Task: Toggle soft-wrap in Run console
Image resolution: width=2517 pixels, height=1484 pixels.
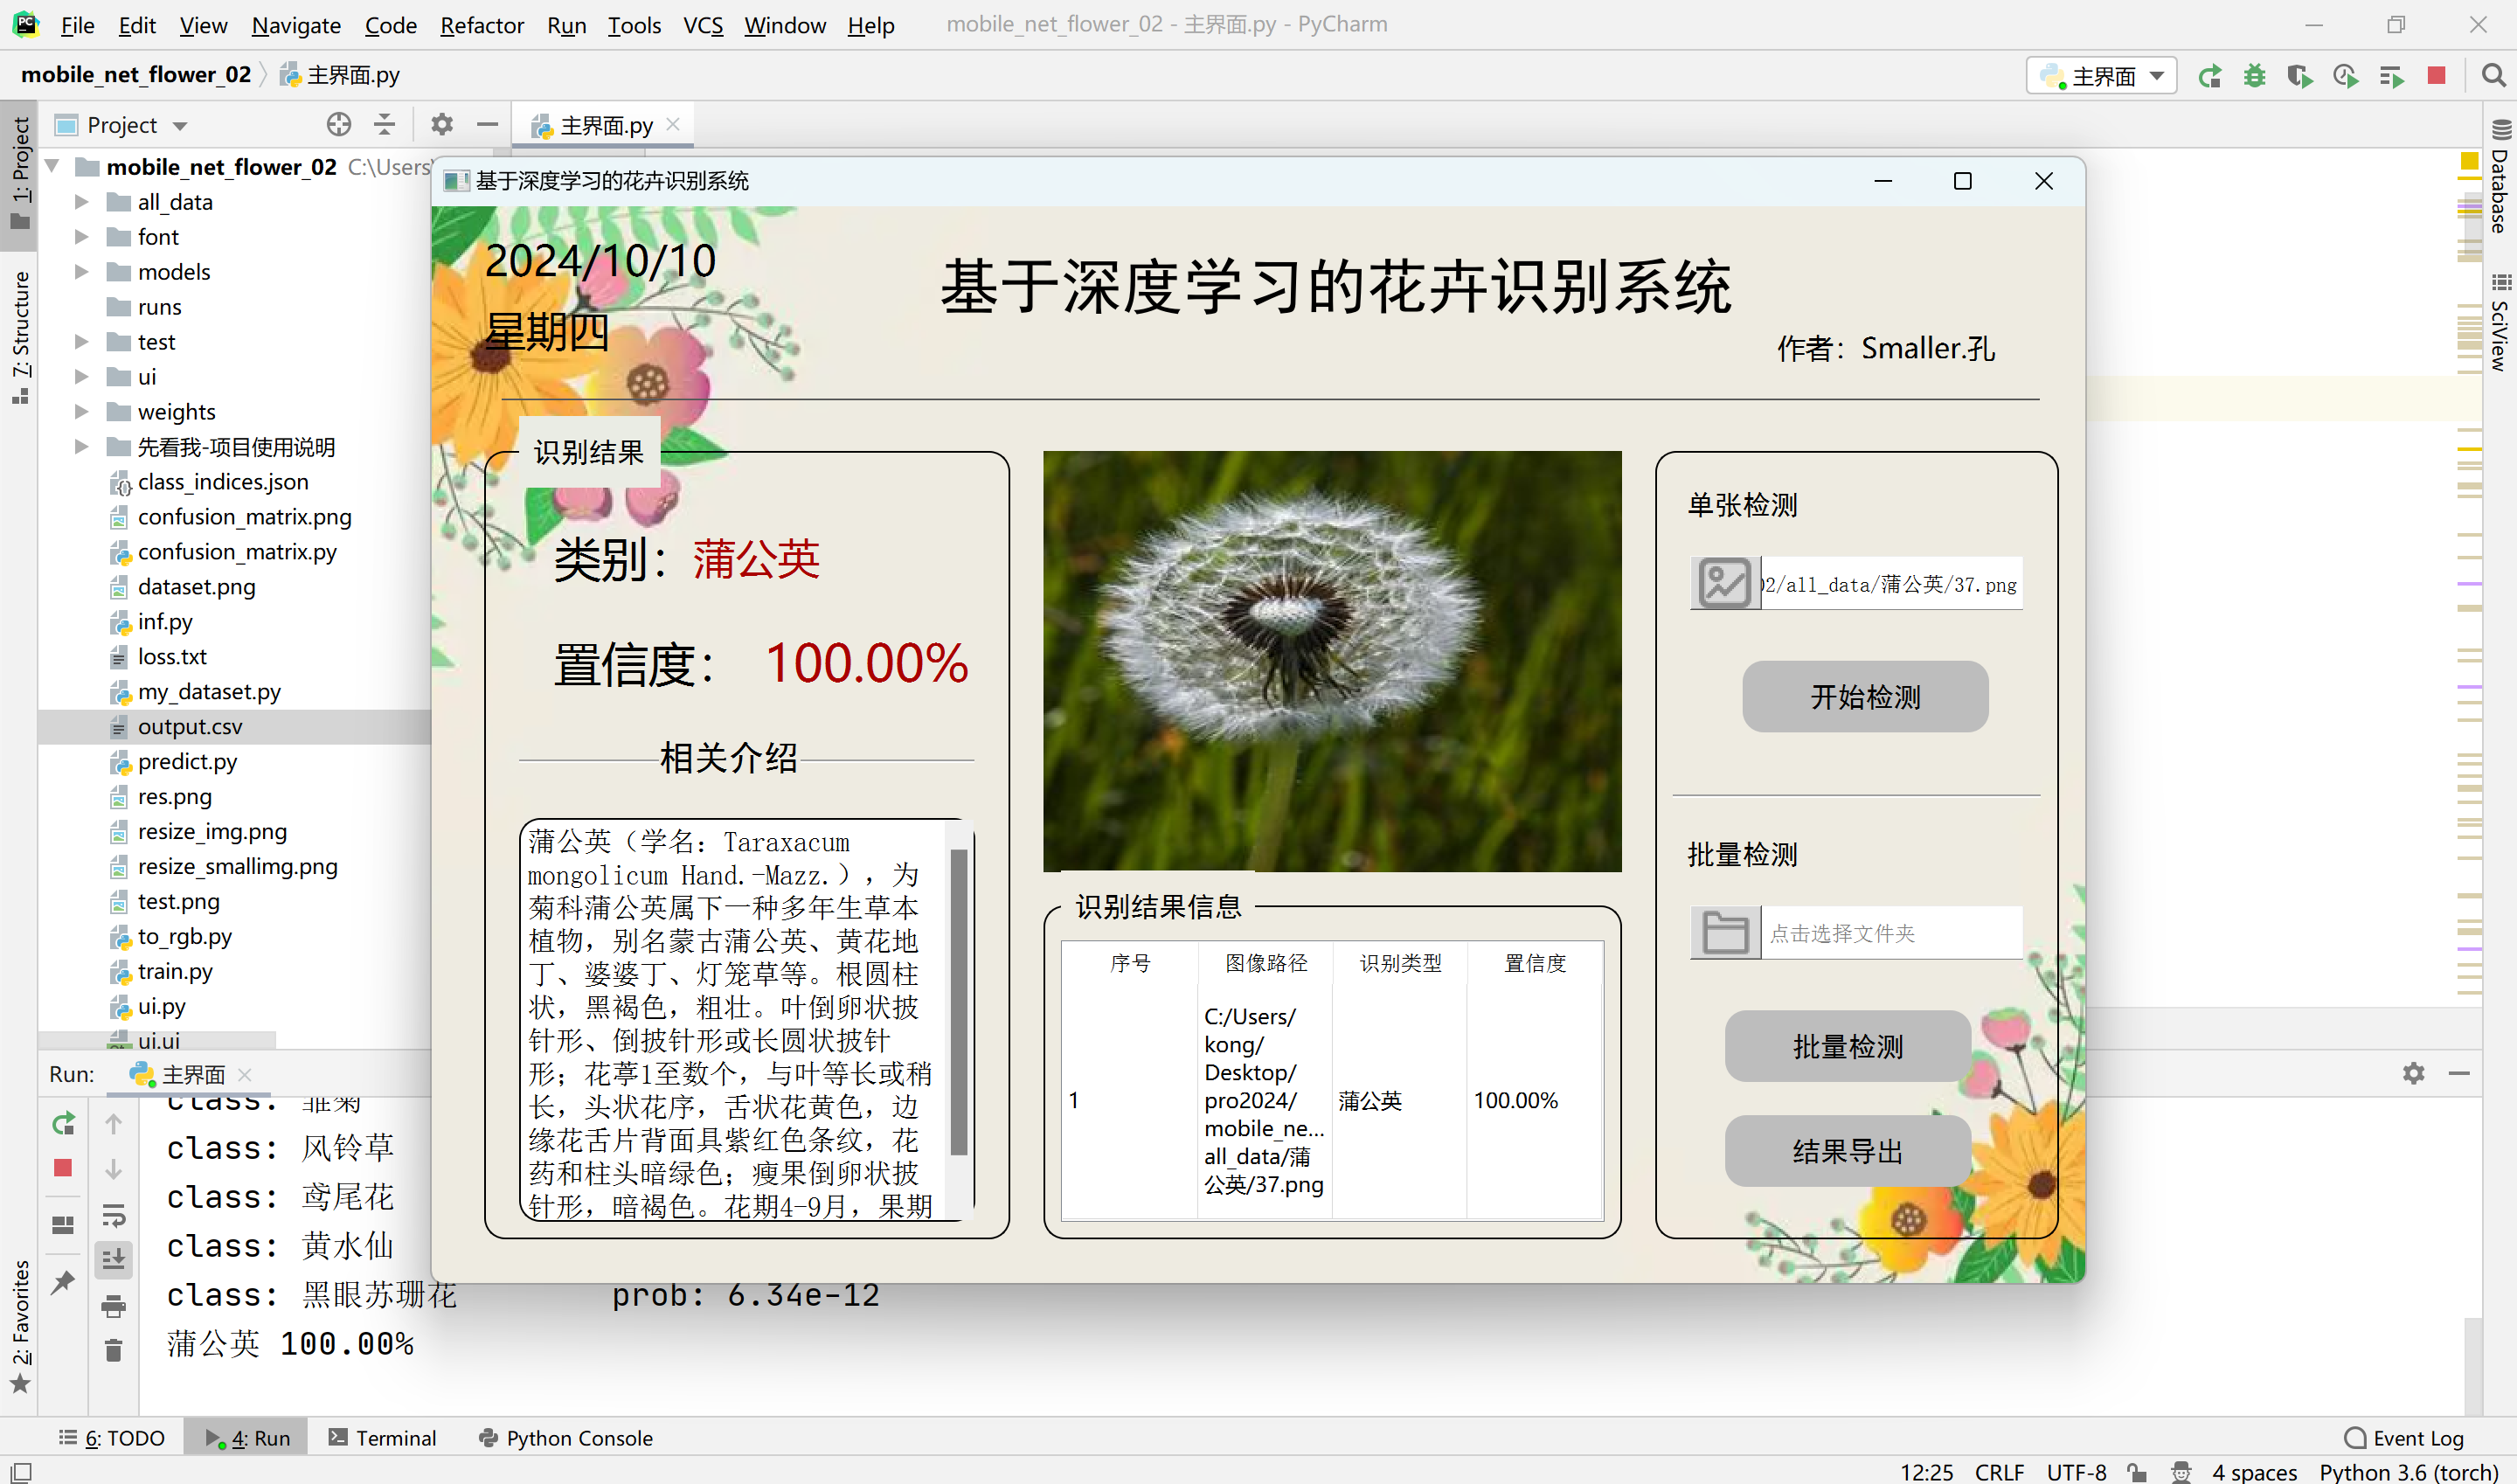Action: pyautogui.click(x=114, y=1216)
